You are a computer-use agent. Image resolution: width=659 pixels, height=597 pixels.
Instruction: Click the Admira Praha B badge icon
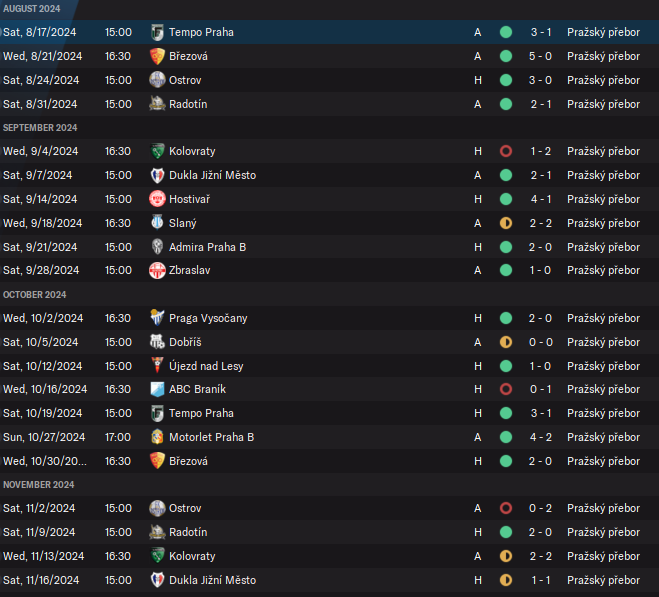coord(157,247)
